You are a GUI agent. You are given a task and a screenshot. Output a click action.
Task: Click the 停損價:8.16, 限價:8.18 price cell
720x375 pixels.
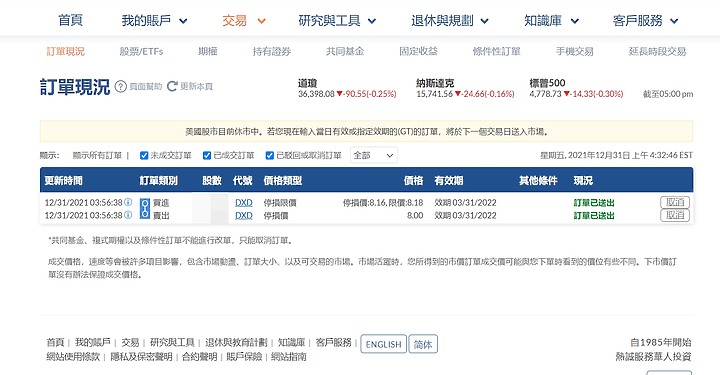[383, 202]
